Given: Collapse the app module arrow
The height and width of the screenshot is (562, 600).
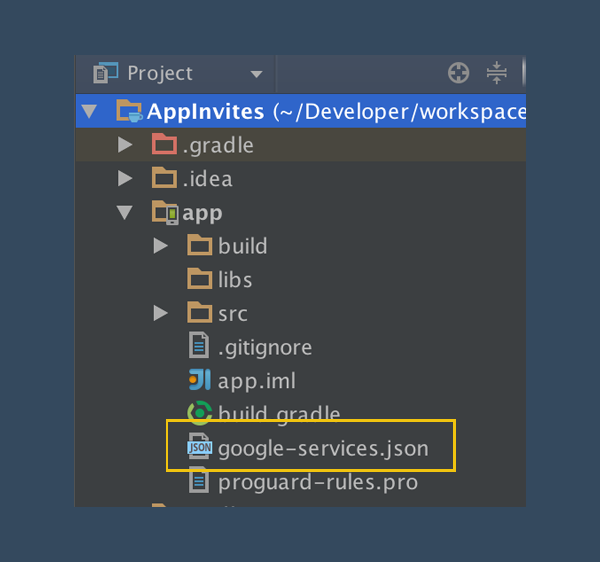Looking at the screenshot, I should (x=125, y=213).
